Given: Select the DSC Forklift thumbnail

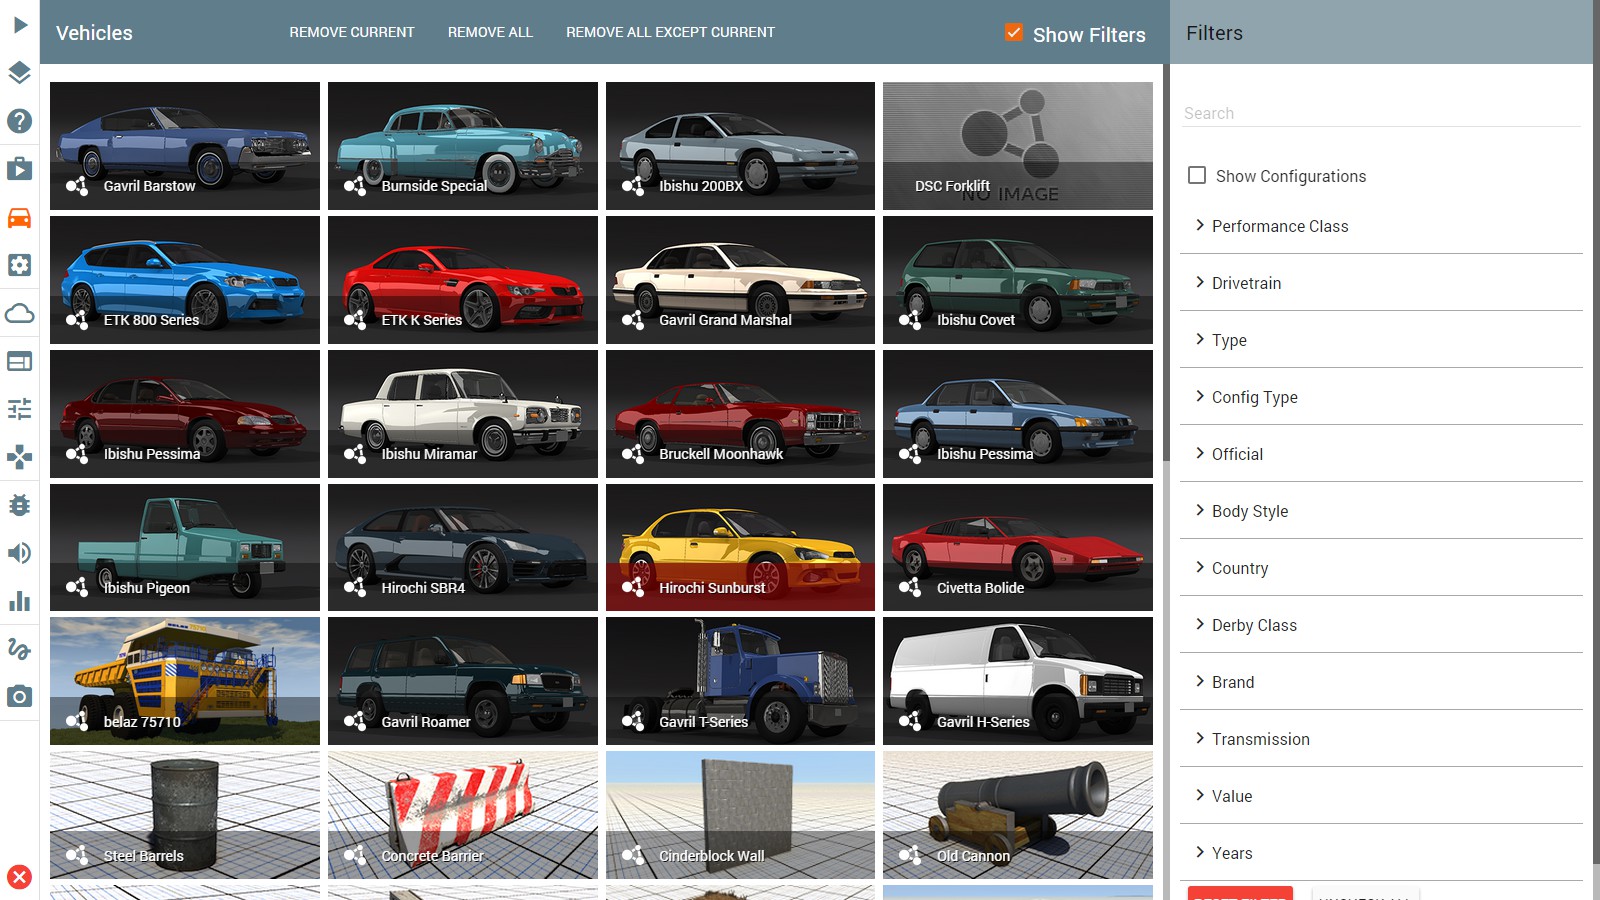Looking at the screenshot, I should coord(1018,146).
